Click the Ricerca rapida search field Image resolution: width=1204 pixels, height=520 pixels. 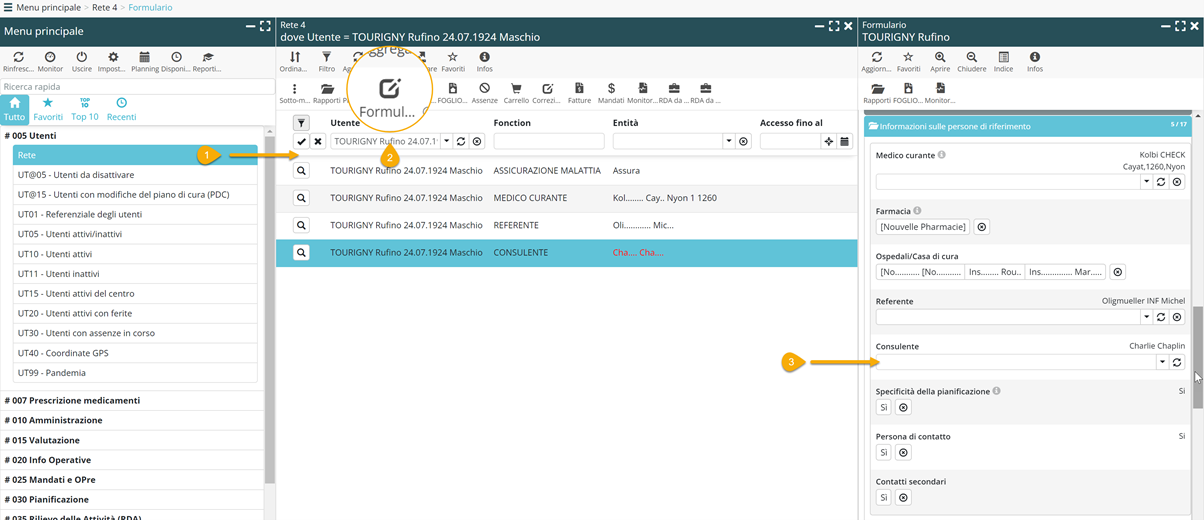coord(136,87)
